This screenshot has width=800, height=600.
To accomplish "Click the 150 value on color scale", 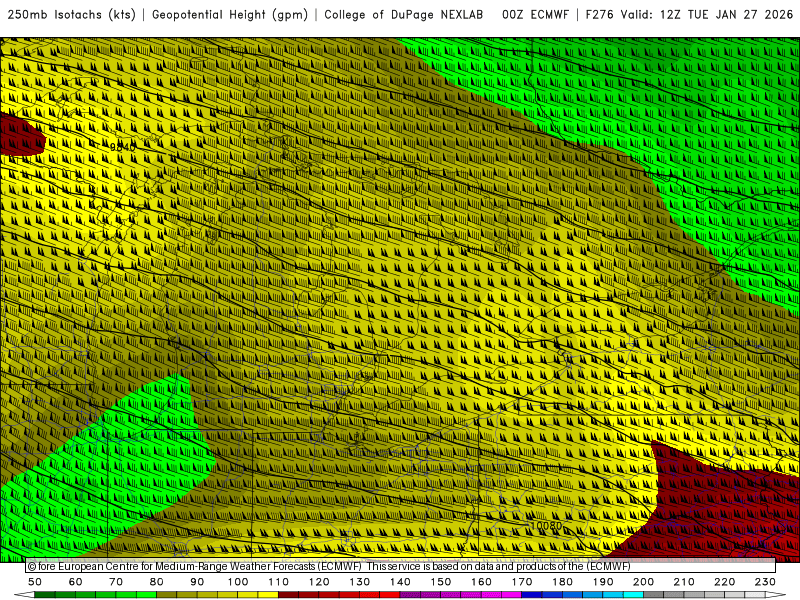I will [441, 582].
